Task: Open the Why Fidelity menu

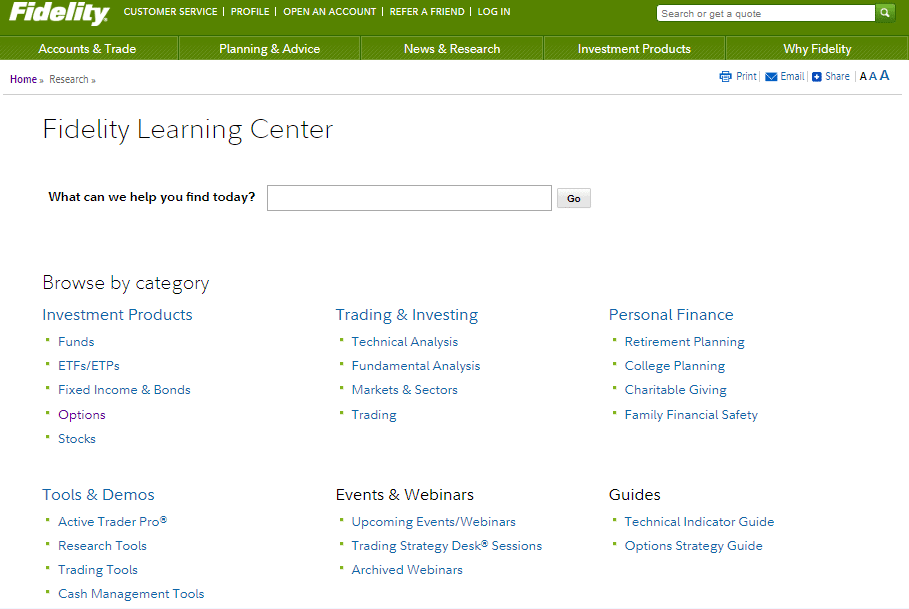Action: 817,49
